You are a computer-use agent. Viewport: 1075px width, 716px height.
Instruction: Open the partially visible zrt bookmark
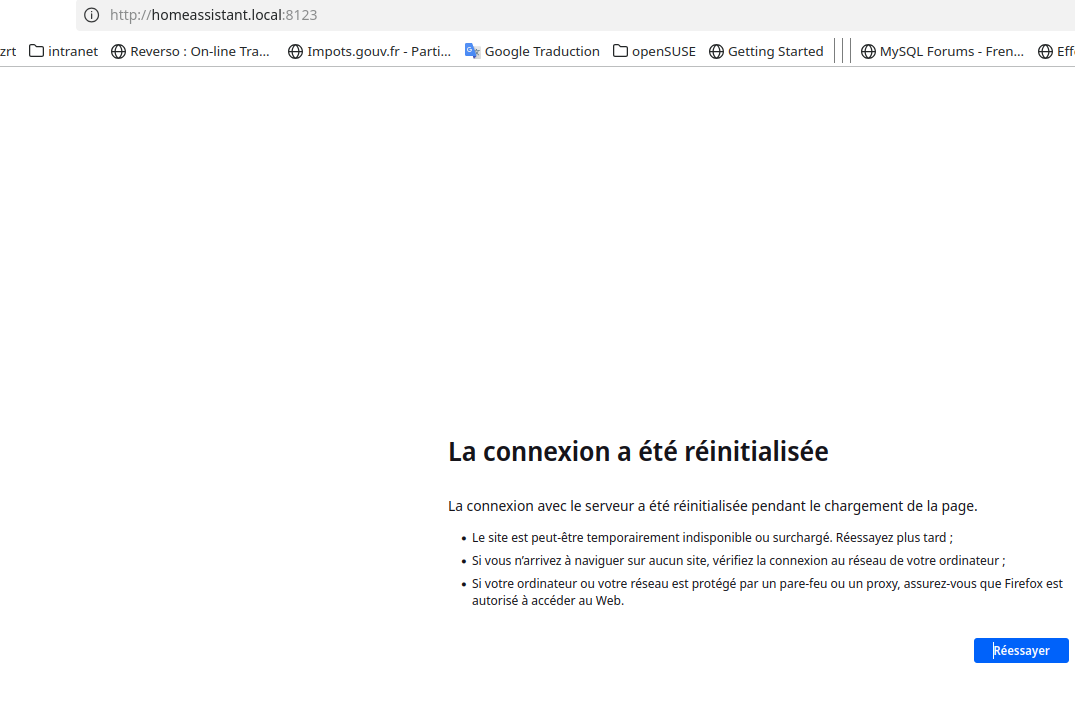pyautogui.click(x=8, y=51)
